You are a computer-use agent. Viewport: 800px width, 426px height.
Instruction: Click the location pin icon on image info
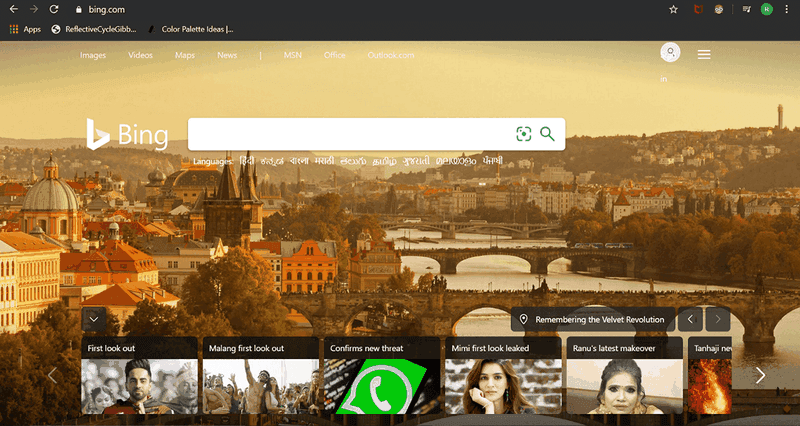pos(523,319)
